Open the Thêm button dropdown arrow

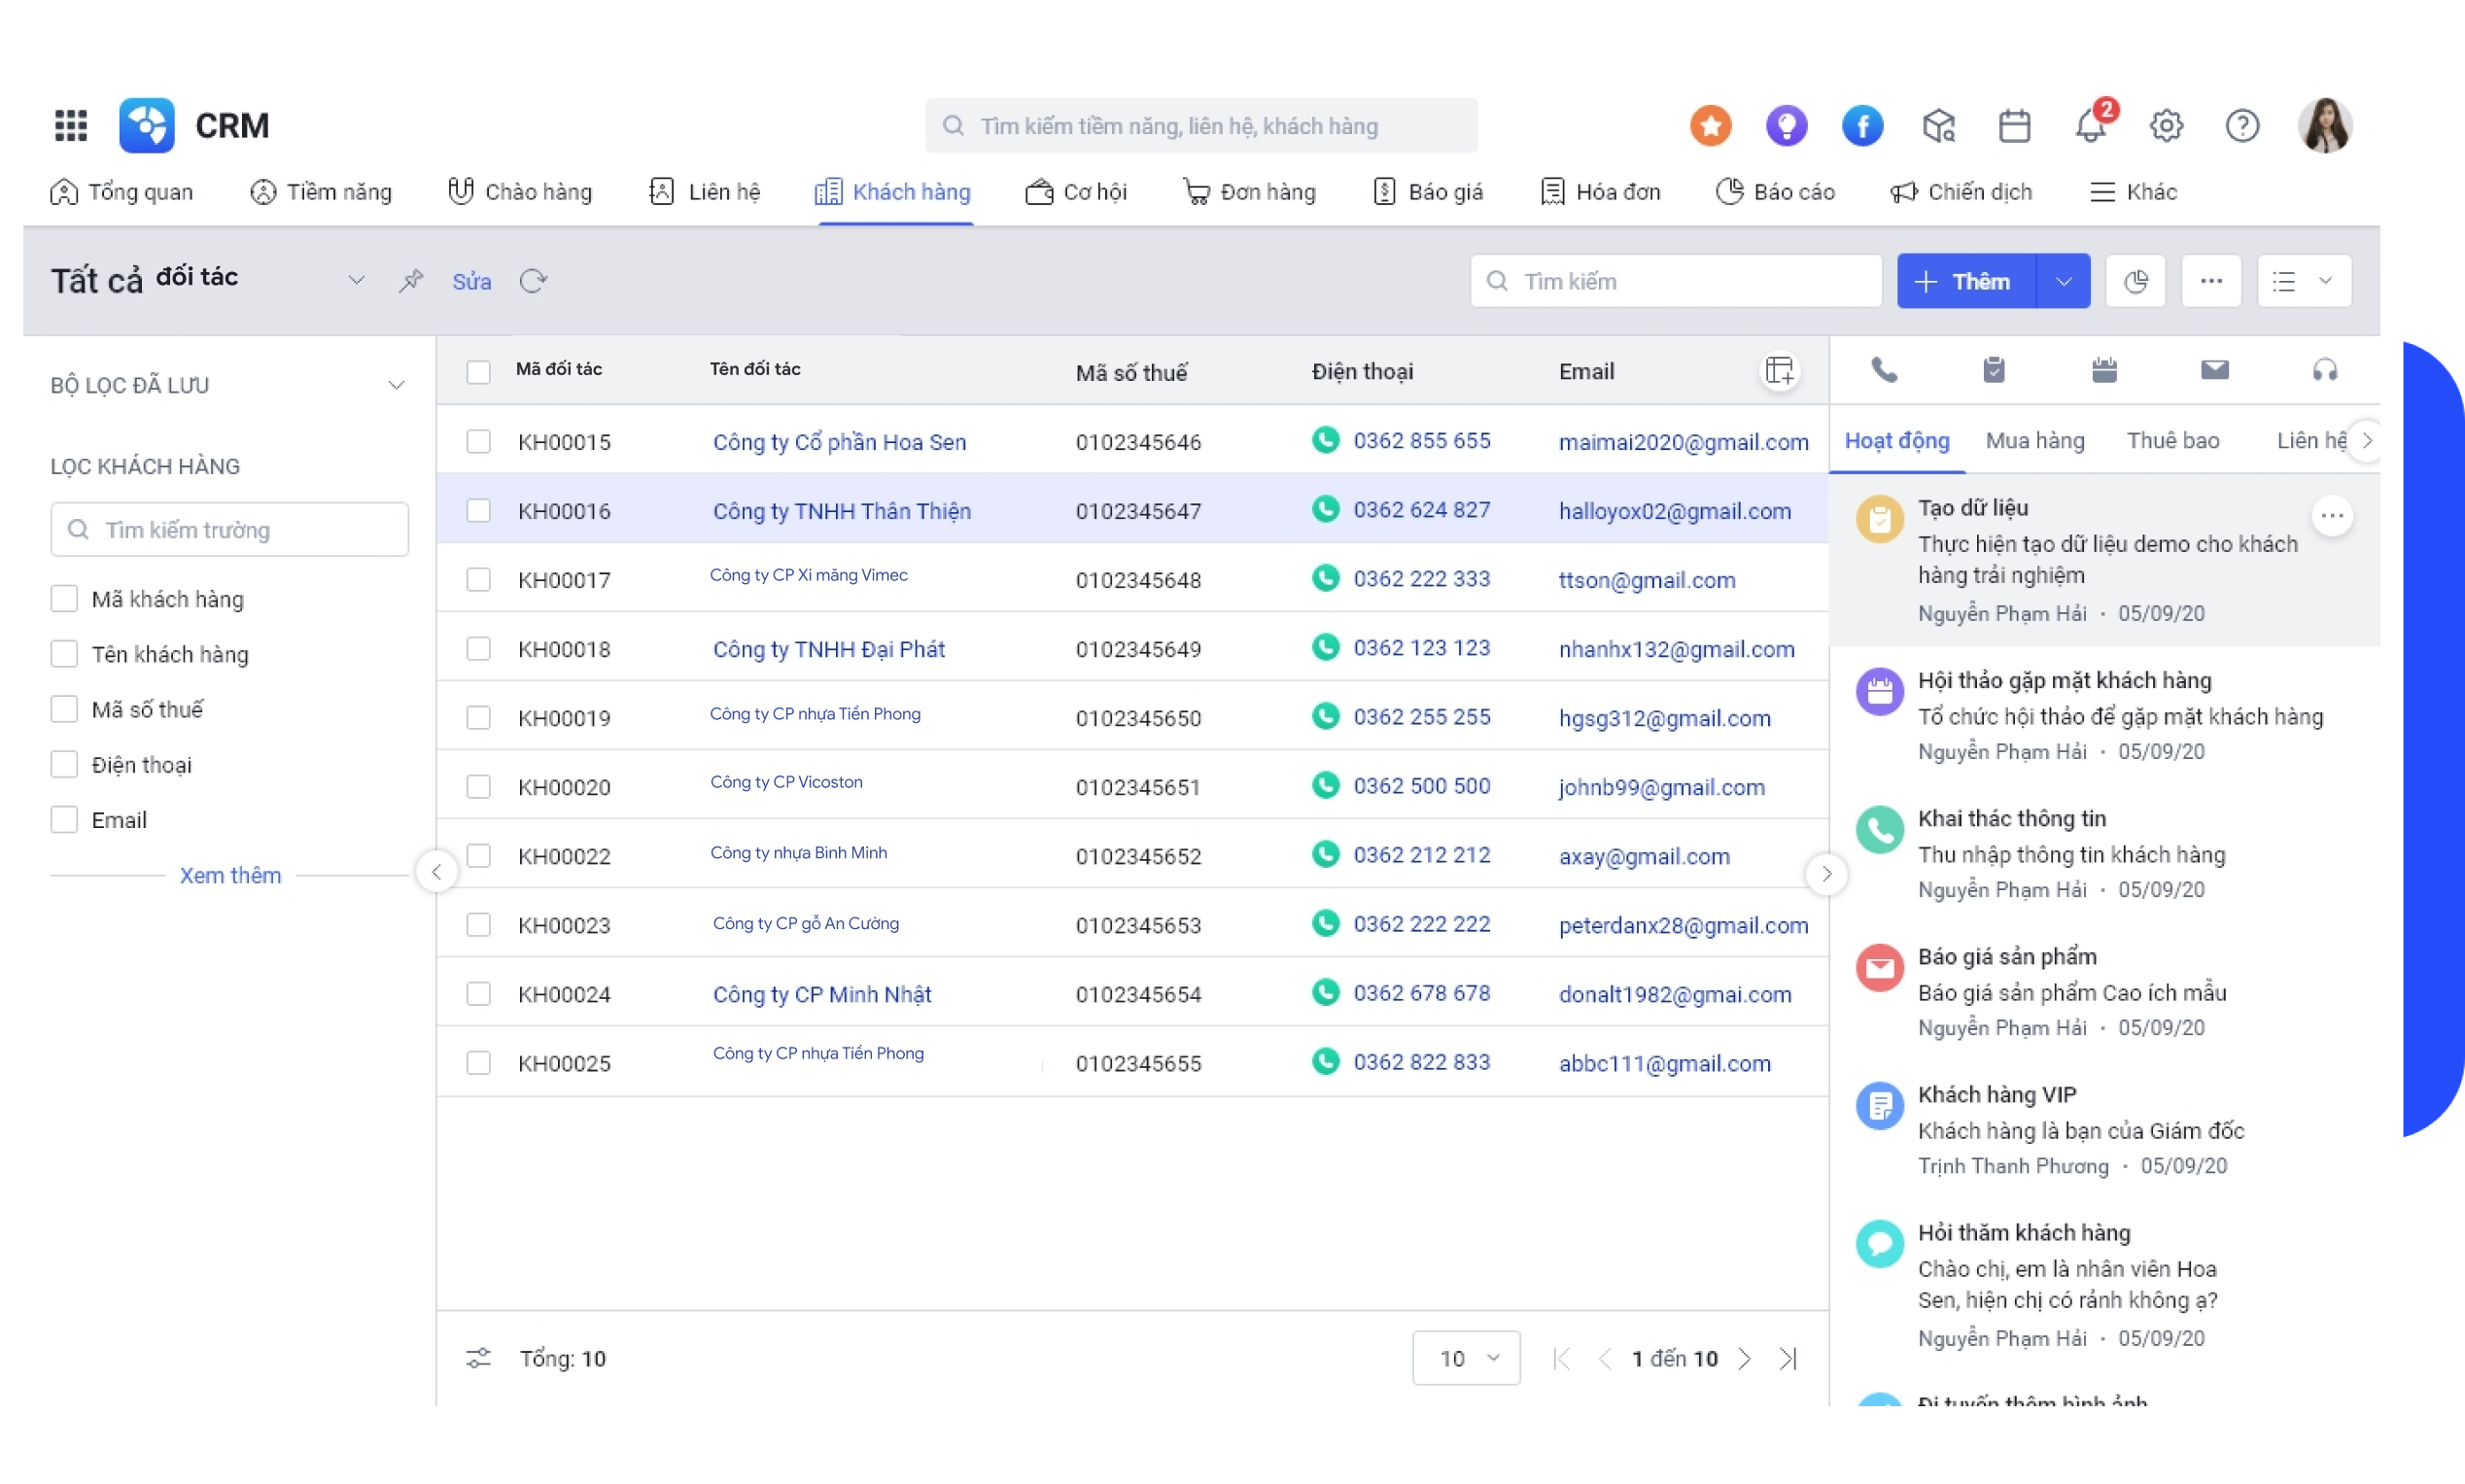[2063, 281]
